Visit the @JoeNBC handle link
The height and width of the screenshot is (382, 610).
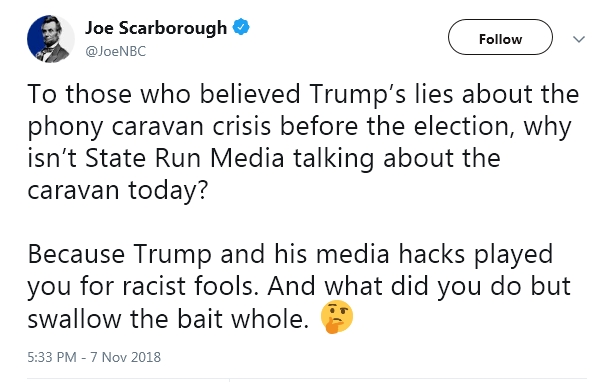[116, 51]
